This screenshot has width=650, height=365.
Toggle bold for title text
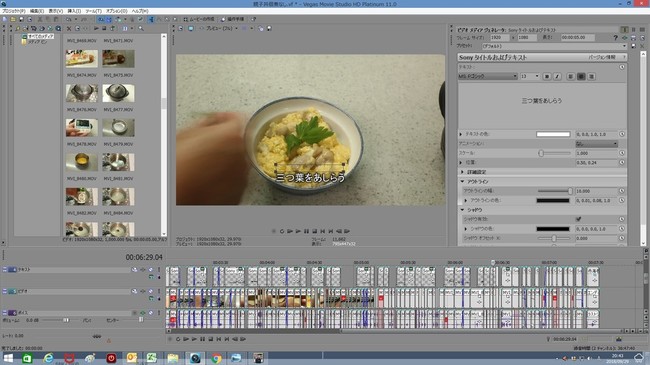(547, 76)
